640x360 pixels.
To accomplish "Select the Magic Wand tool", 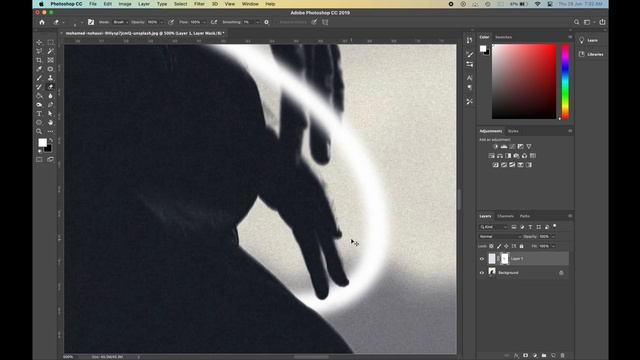I will (50, 51).
